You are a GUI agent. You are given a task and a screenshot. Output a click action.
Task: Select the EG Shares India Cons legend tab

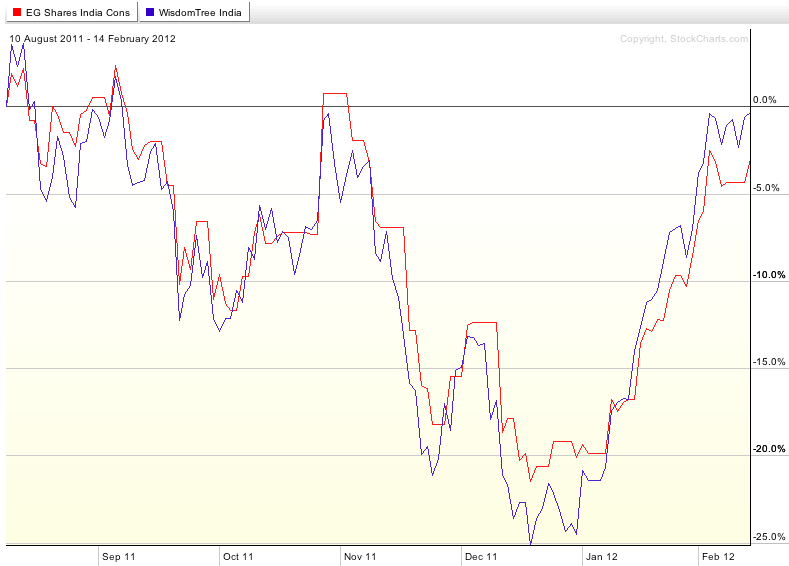tap(71, 12)
